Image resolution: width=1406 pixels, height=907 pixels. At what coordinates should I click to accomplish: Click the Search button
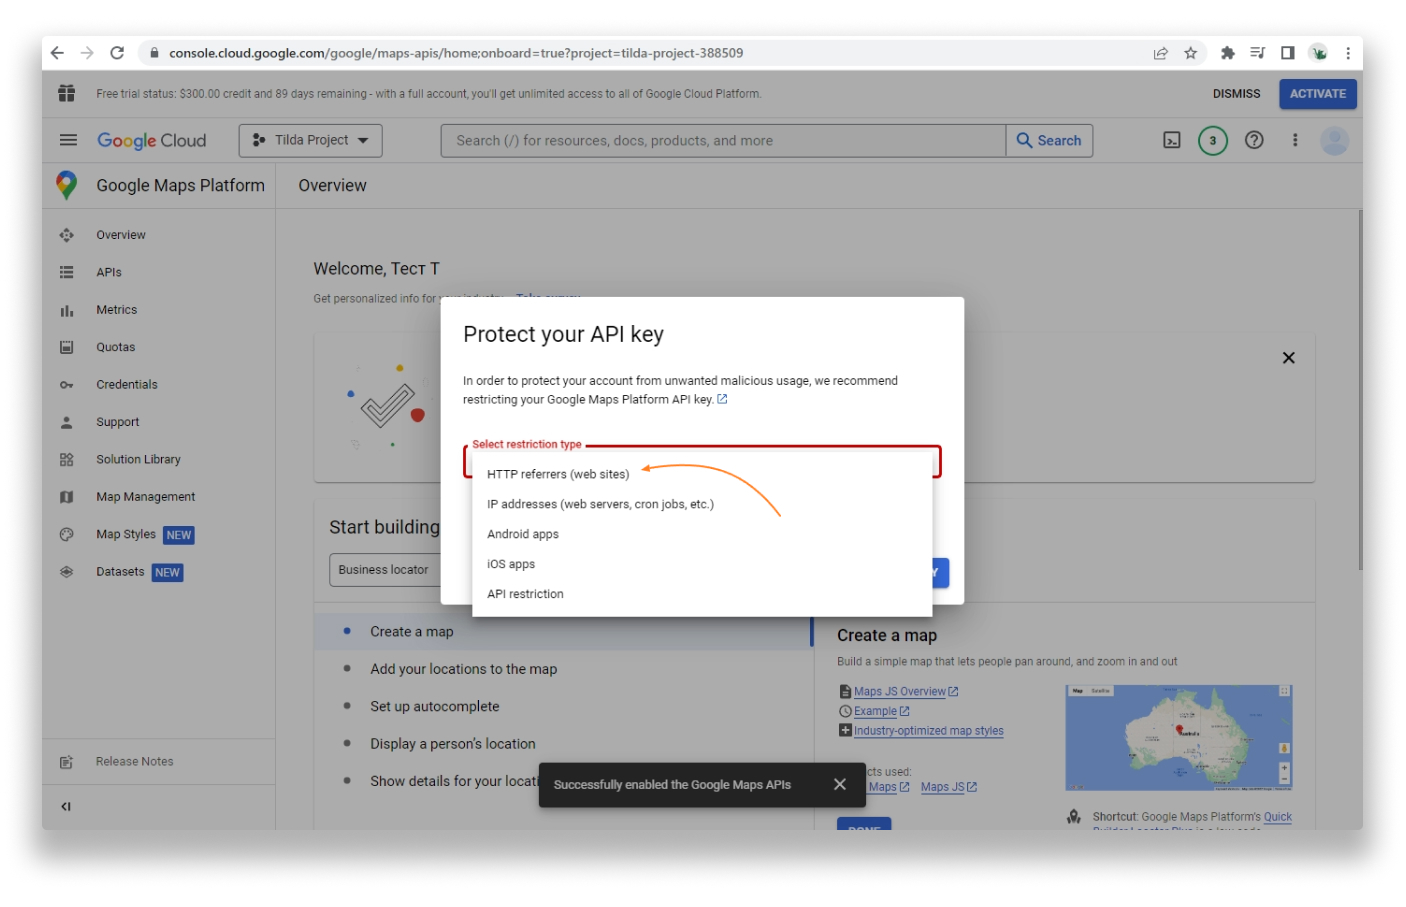(x=1049, y=140)
